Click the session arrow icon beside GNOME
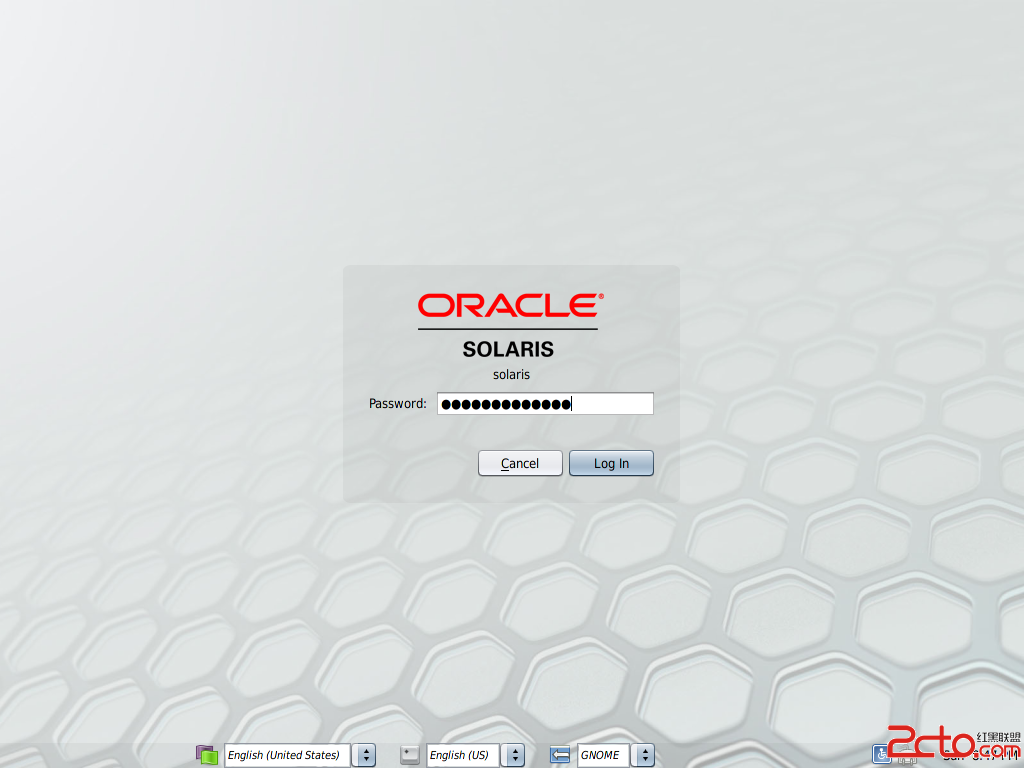Viewport: 1024px width, 768px height. click(560, 755)
